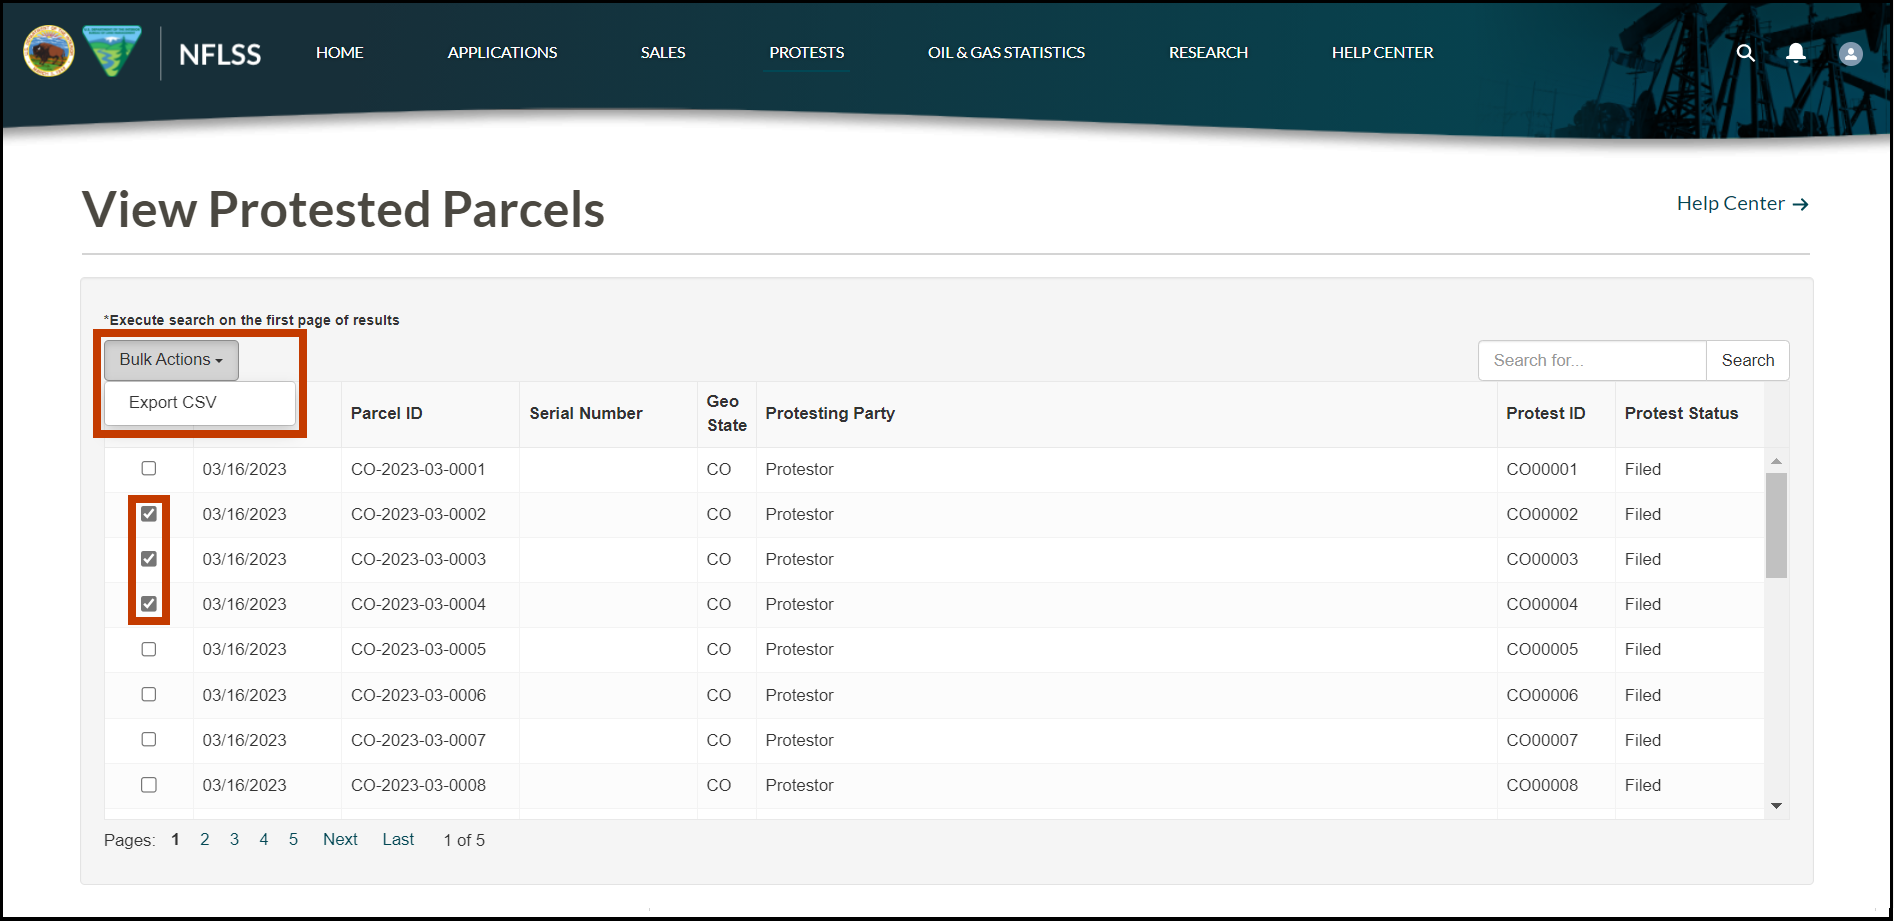Click the Search for input field
1894x921 pixels.
[1591, 361]
